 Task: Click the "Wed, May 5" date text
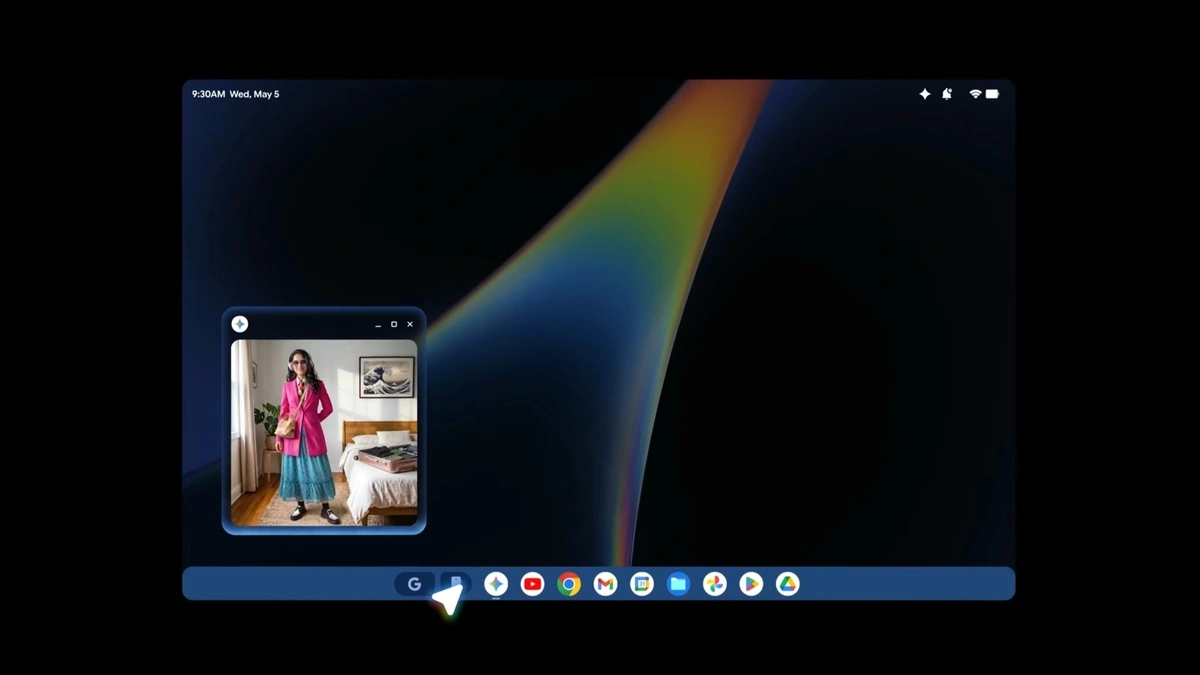tap(254, 94)
